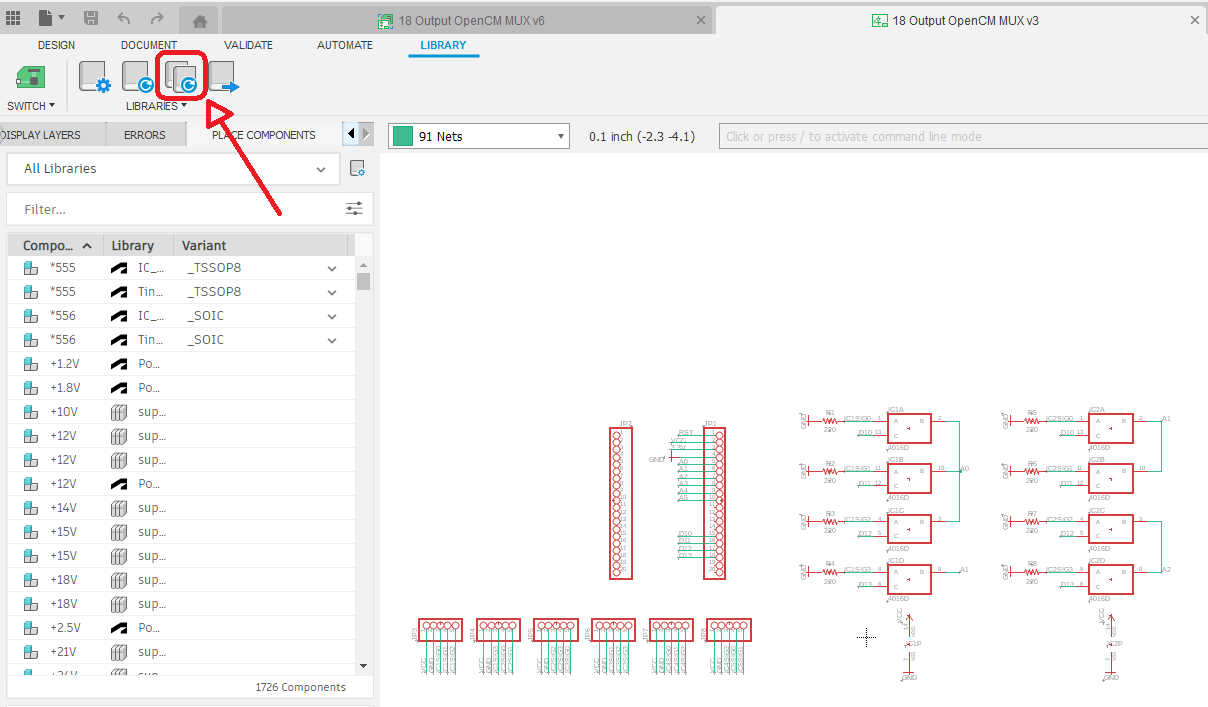Expand variant dropdown for *556 _SOIC row
The image size is (1208, 707).
click(332, 316)
